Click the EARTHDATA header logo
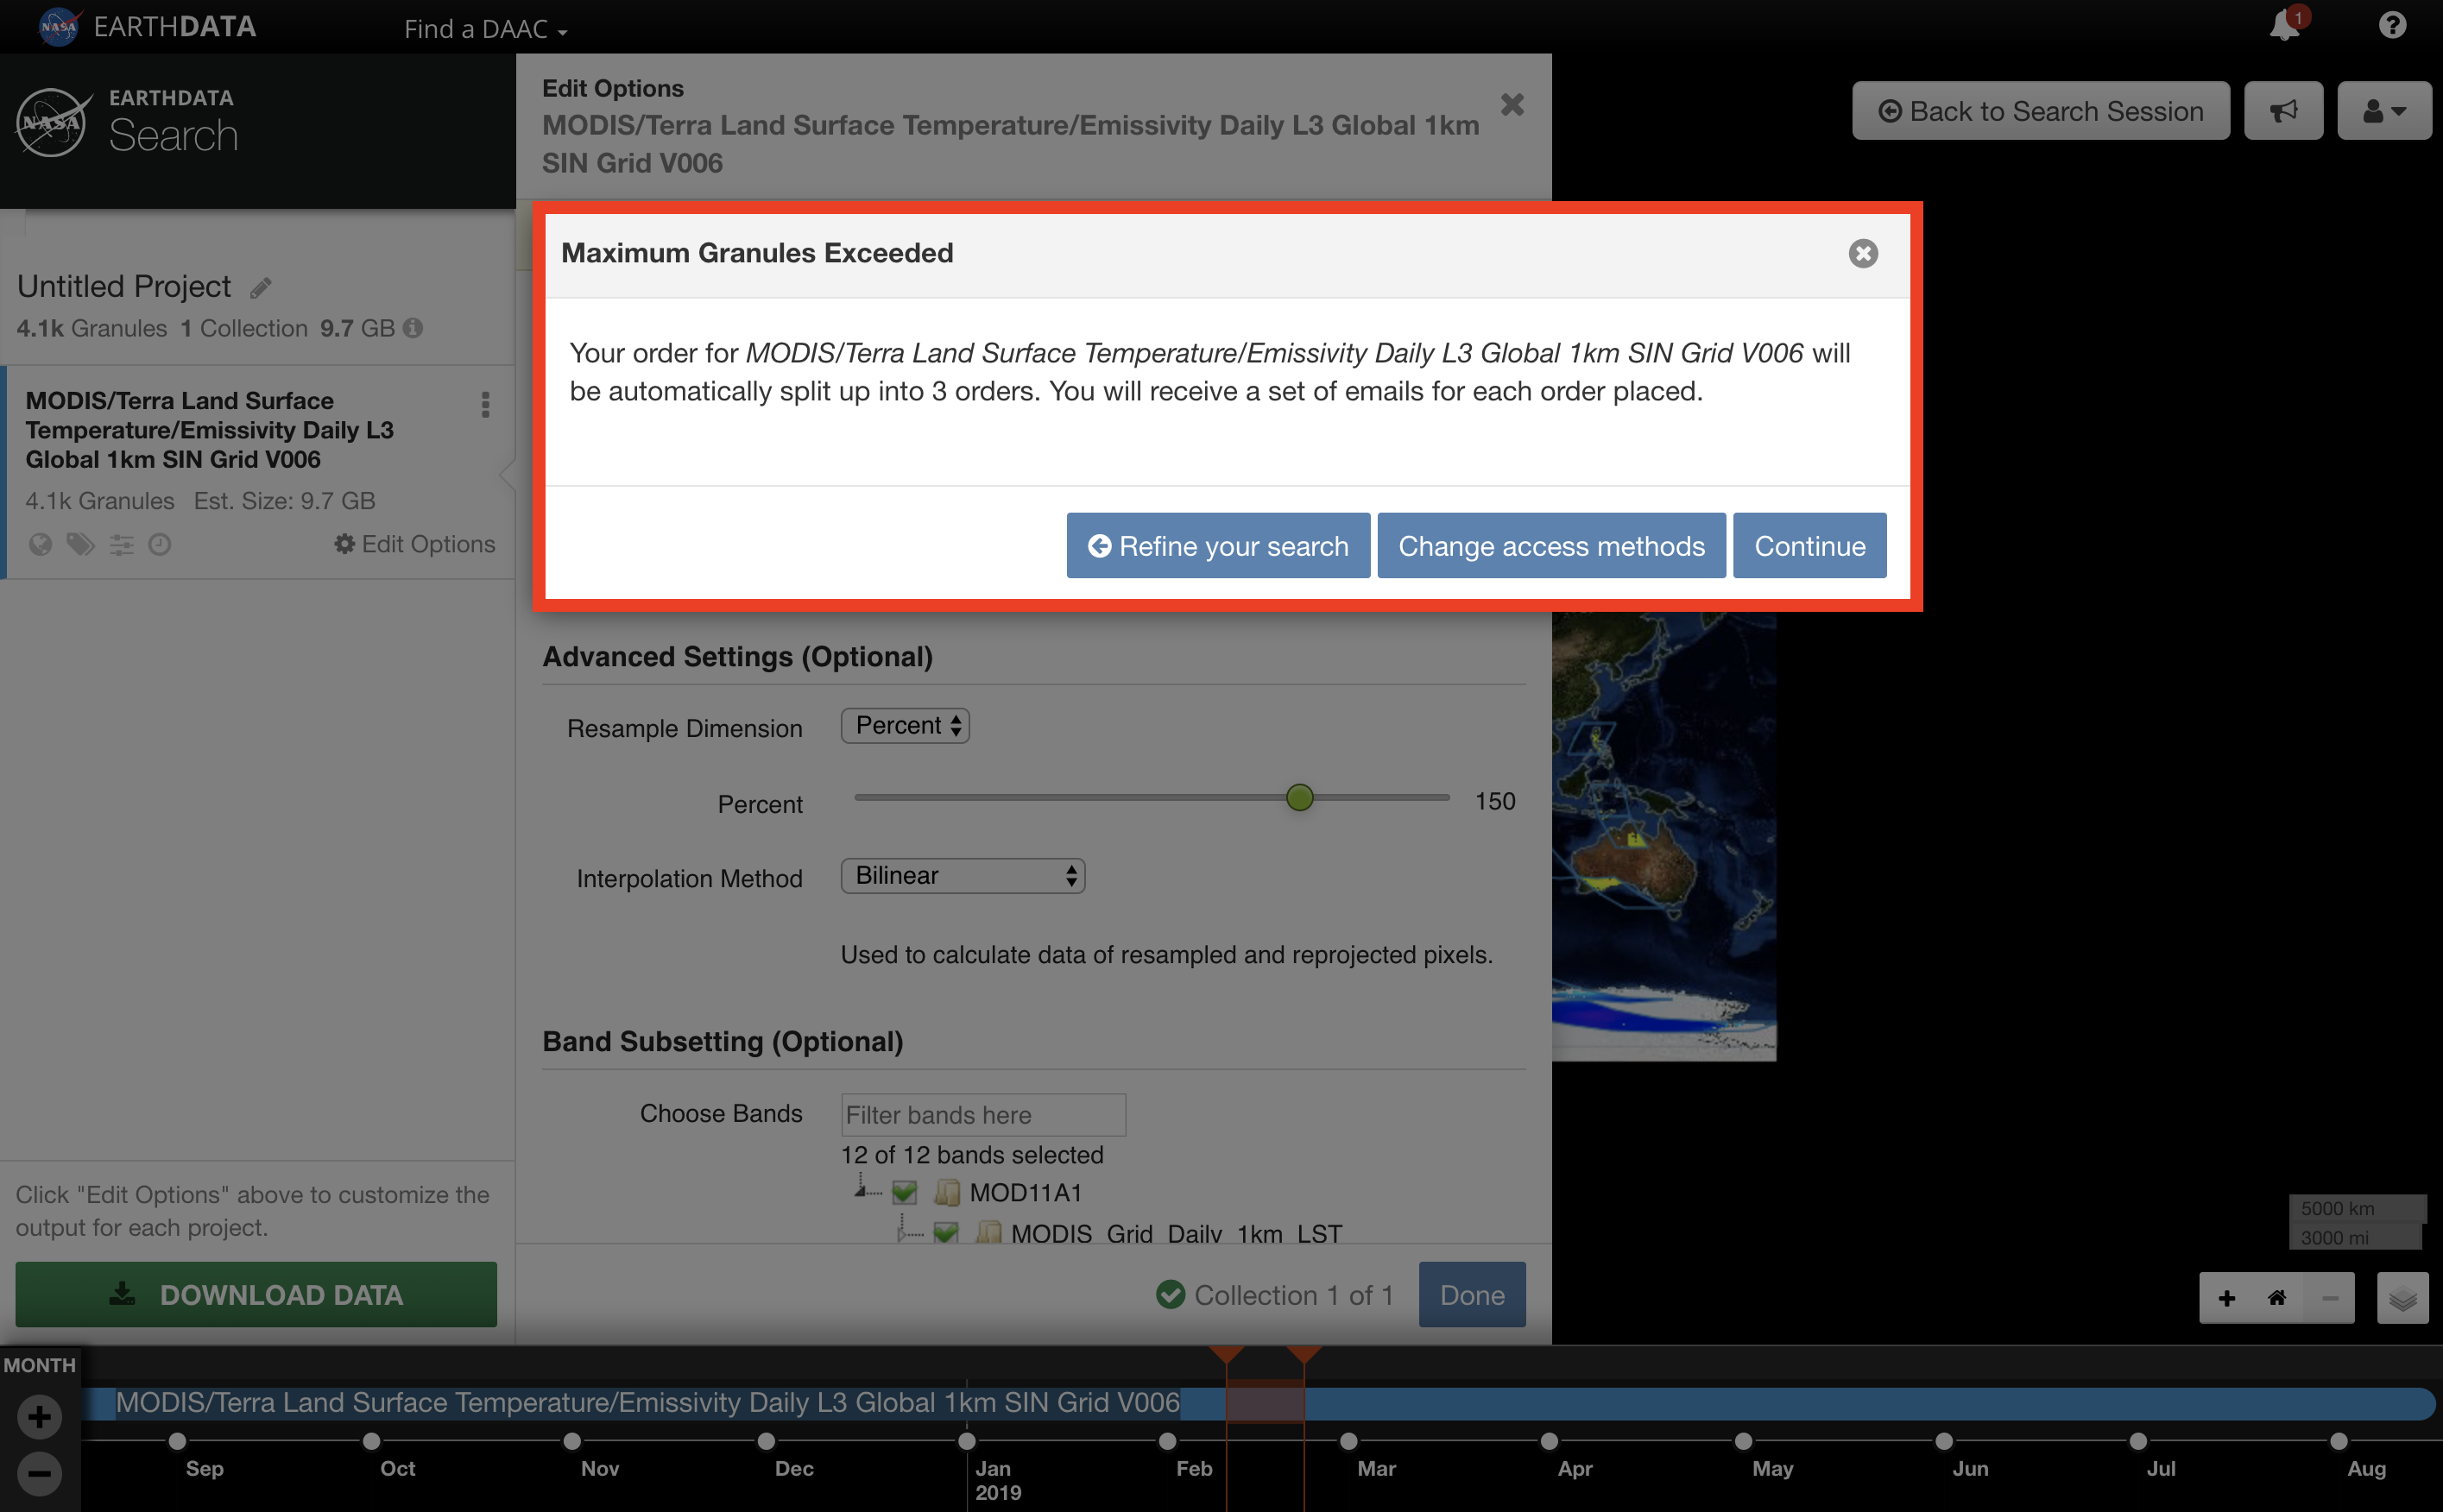Screen dimensions: 2443x1512 tap(148, 26)
